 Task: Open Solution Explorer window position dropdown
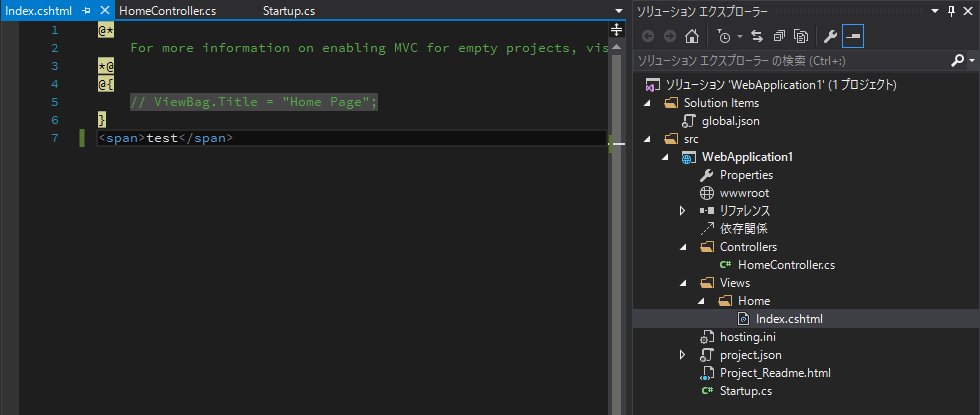coord(935,11)
